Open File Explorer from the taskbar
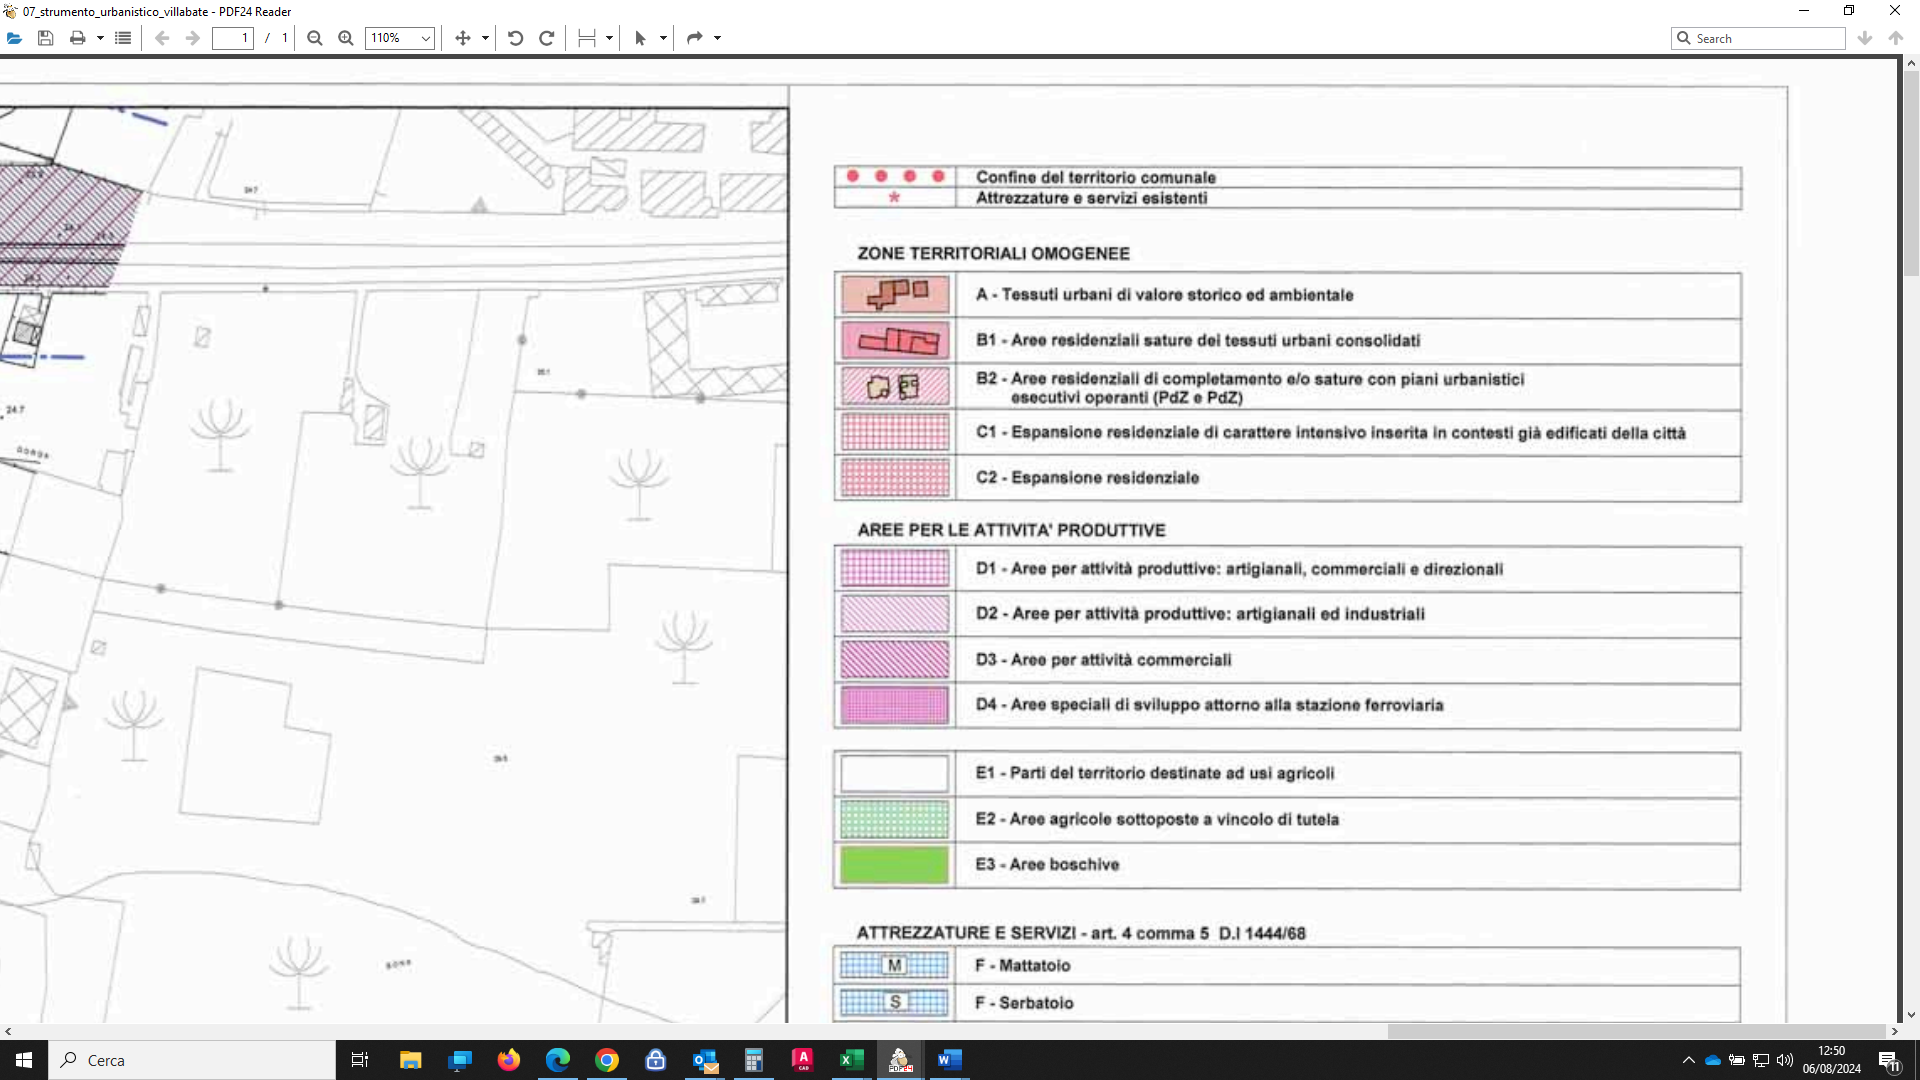Image resolution: width=1920 pixels, height=1080 pixels. tap(410, 1060)
